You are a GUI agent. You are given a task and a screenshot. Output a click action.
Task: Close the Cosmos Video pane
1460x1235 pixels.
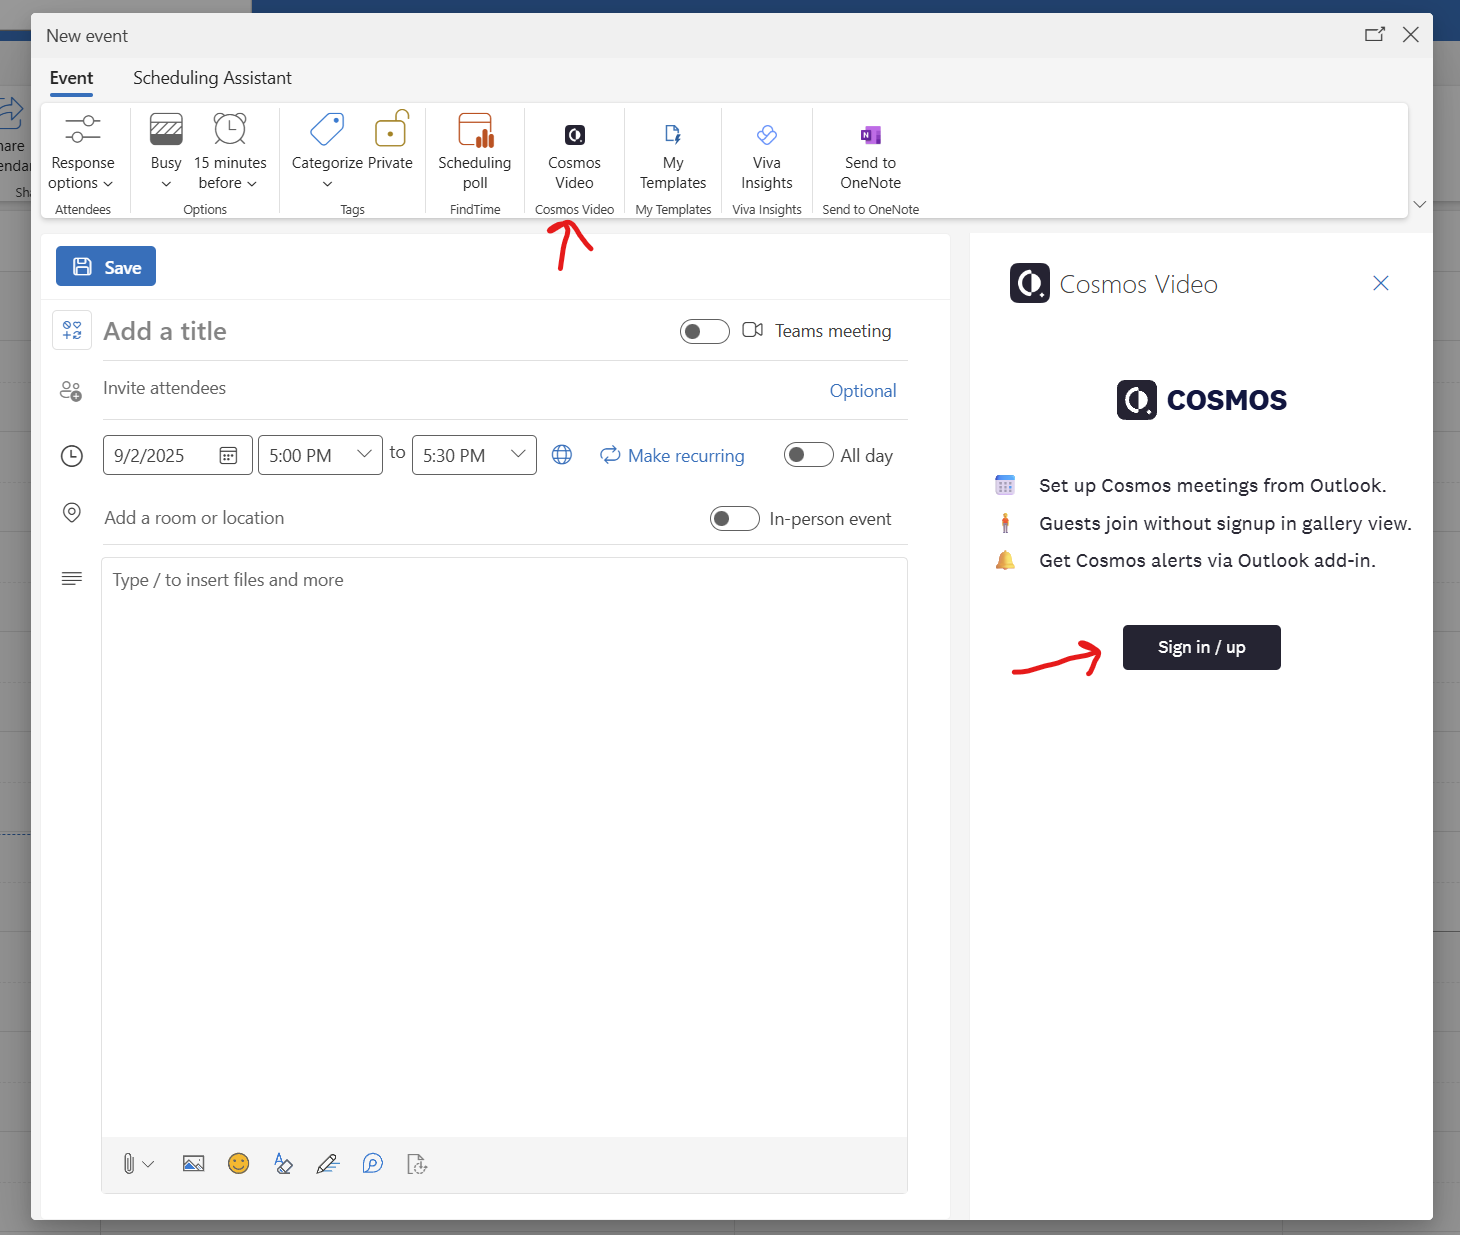point(1380,283)
